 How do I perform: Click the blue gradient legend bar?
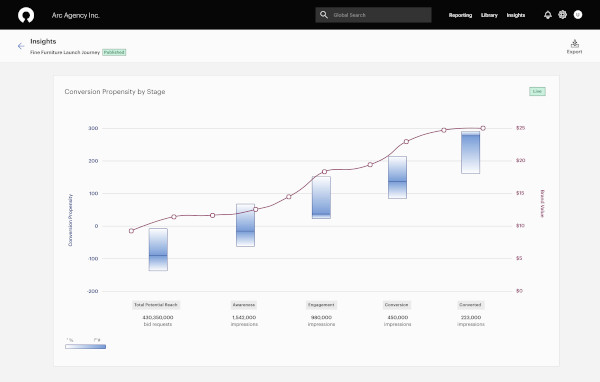[x=85, y=346]
